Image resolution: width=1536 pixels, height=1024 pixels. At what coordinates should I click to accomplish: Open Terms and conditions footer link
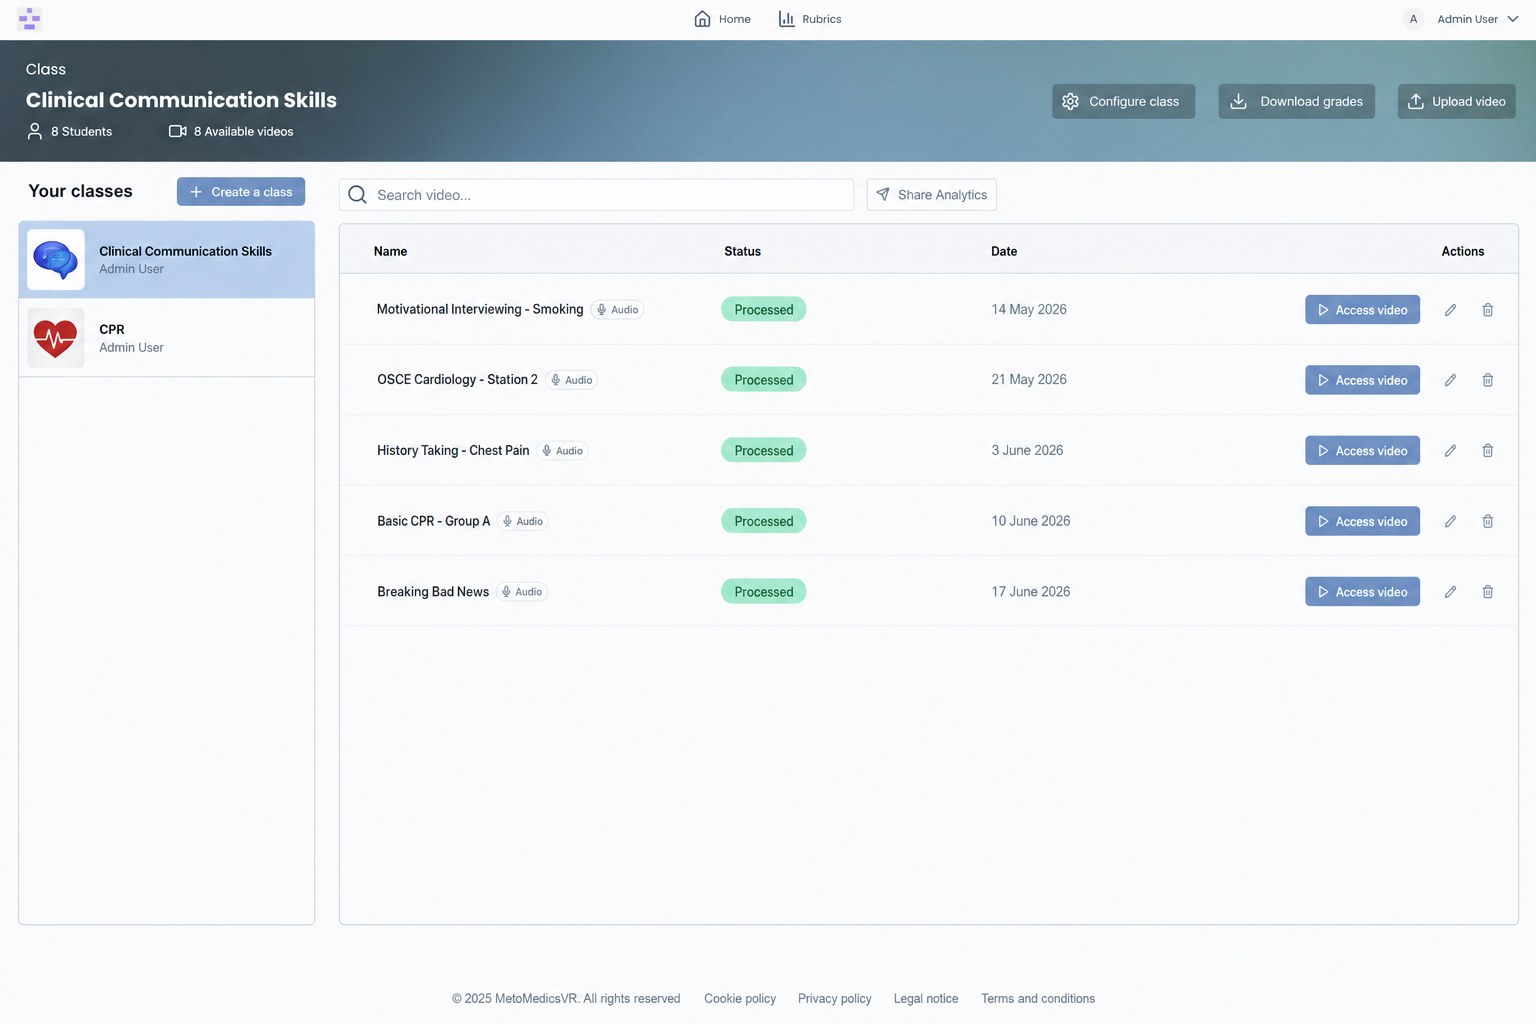coord(1038,999)
